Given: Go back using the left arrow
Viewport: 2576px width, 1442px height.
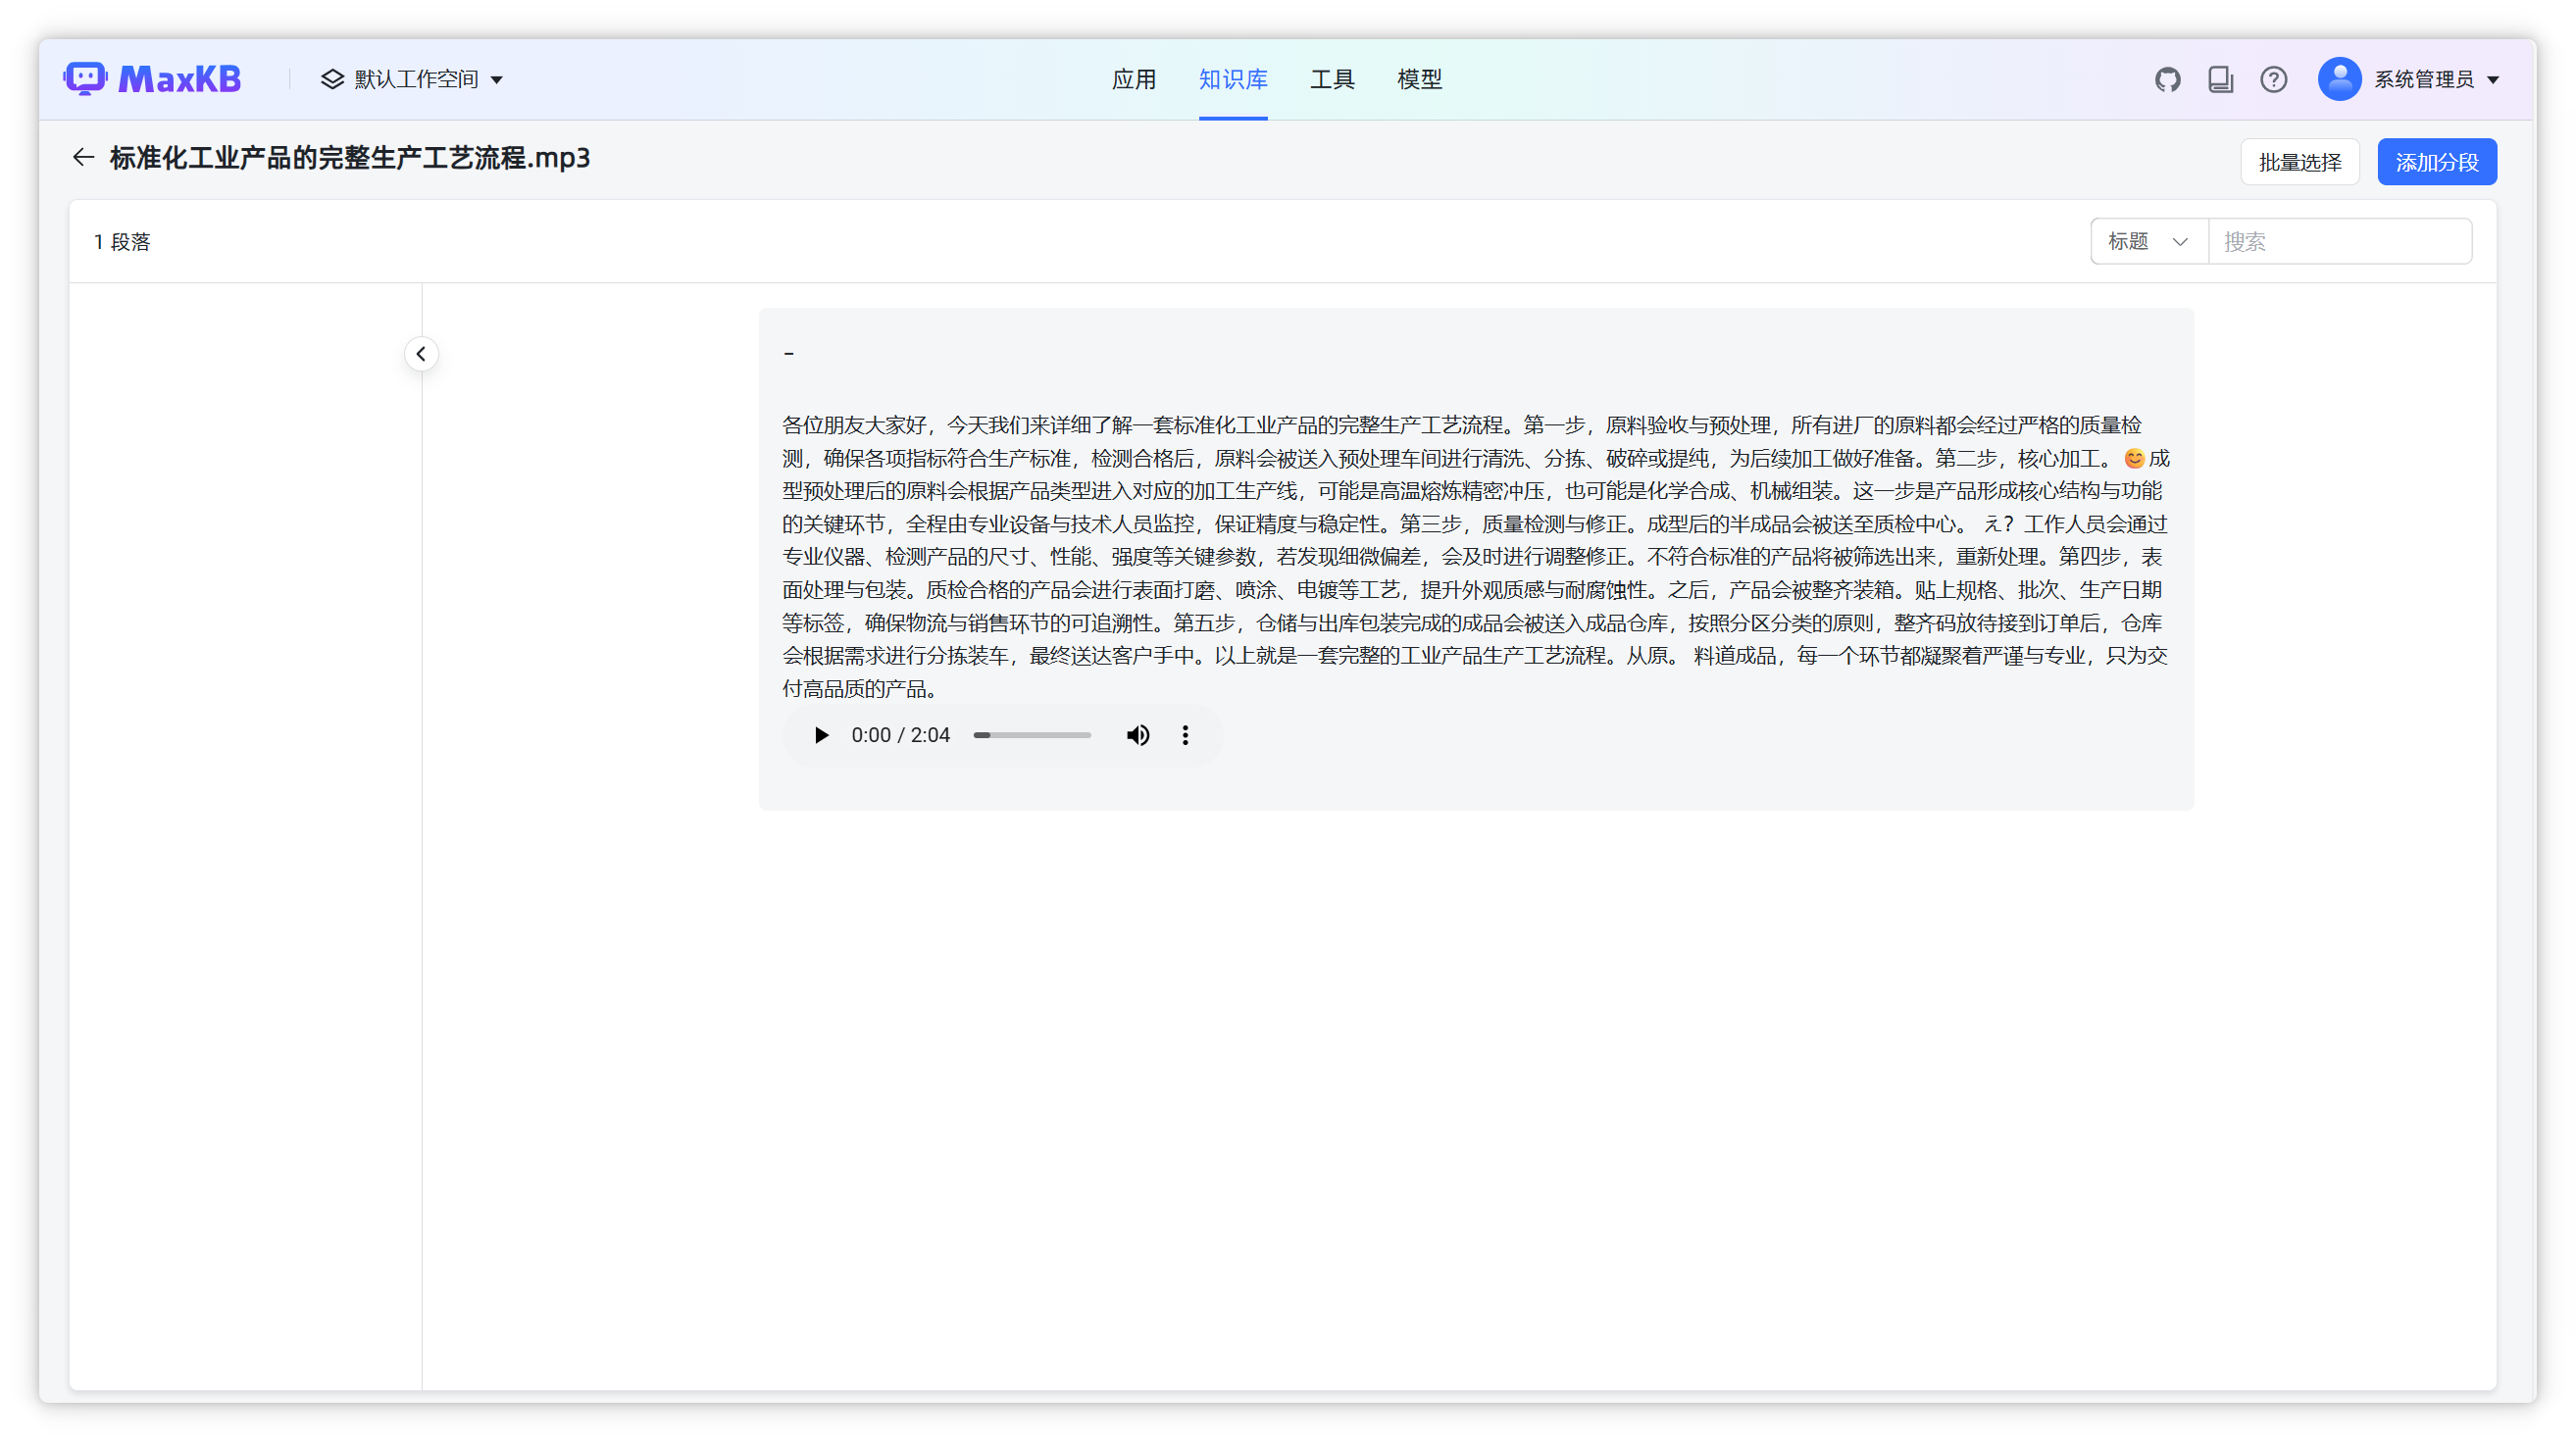Looking at the screenshot, I should [83, 157].
